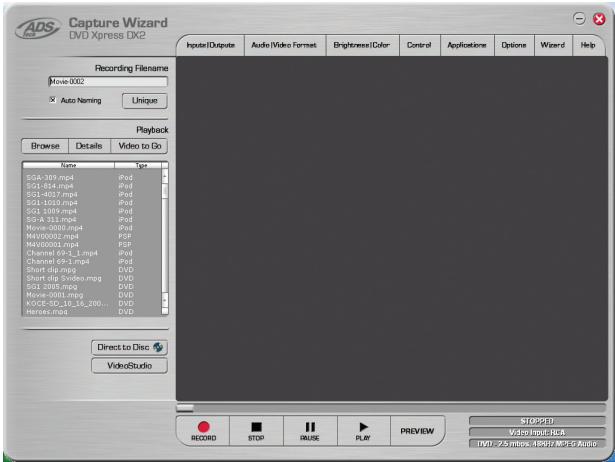This screenshot has width=615, height=462.
Task: Minimize the Capture Wizard window
Action: pos(579,19)
